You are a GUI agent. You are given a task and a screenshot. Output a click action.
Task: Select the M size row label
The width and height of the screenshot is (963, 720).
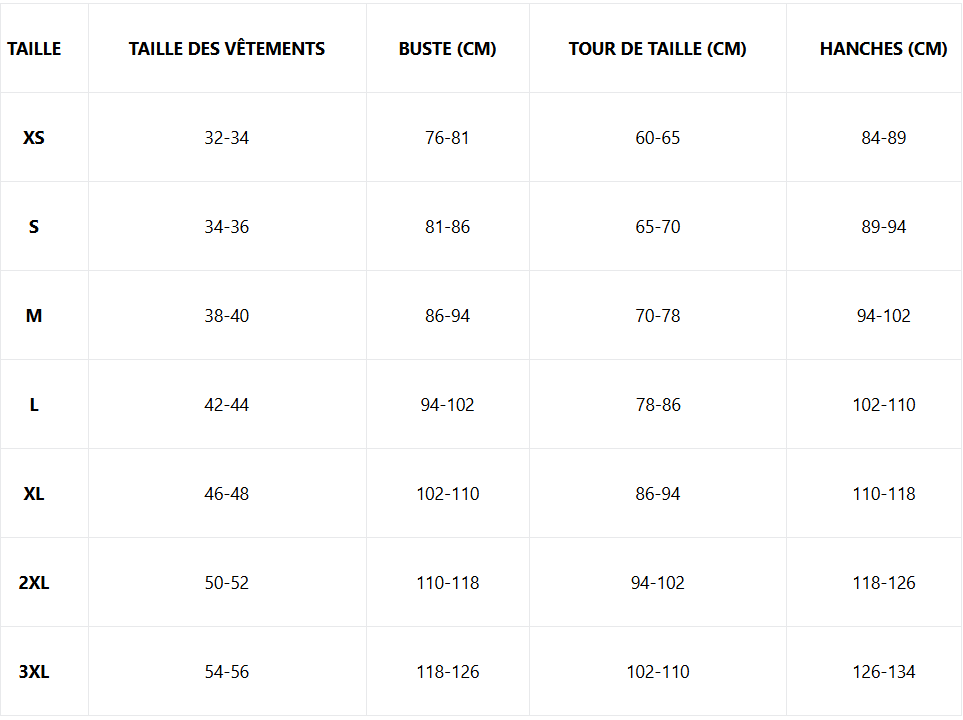[34, 316]
